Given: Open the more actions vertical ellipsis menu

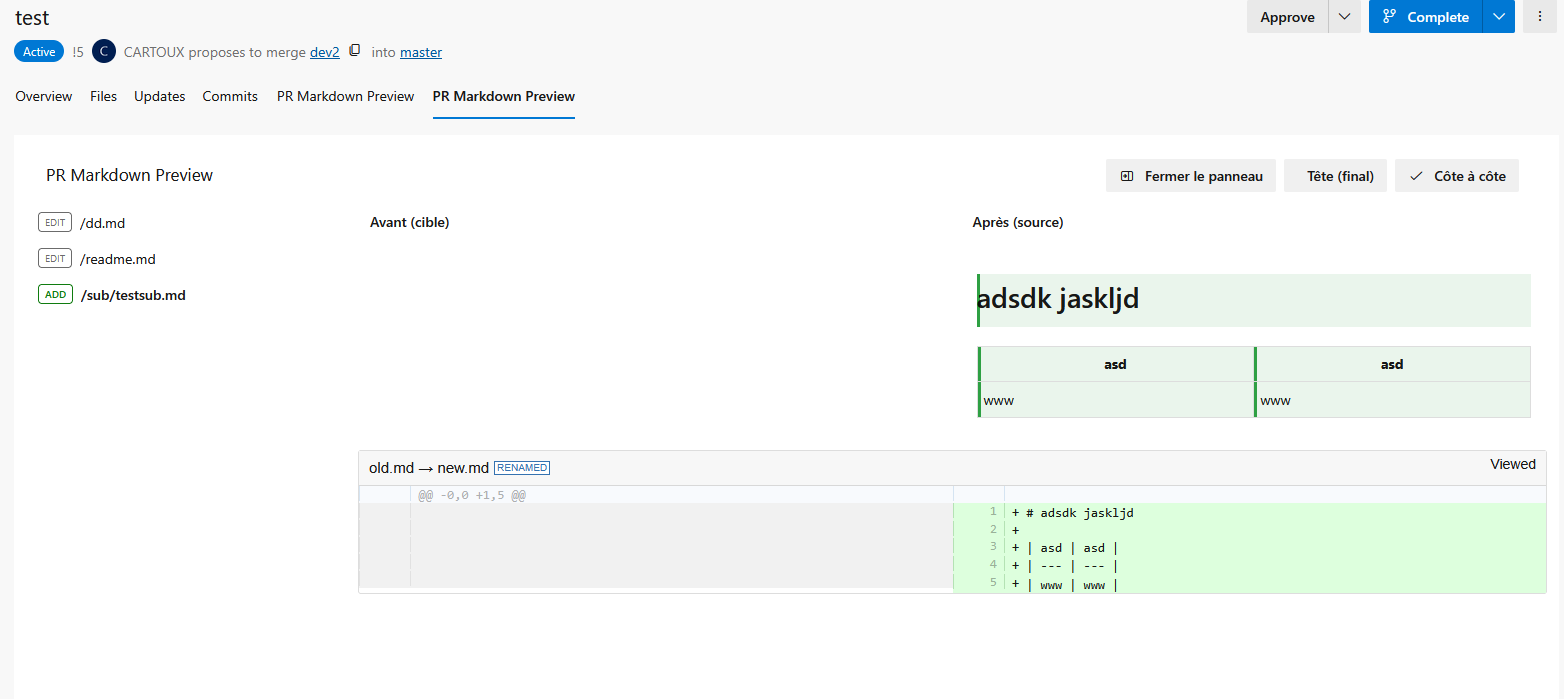Looking at the screenshot, I should click(x=1540, y=17).
